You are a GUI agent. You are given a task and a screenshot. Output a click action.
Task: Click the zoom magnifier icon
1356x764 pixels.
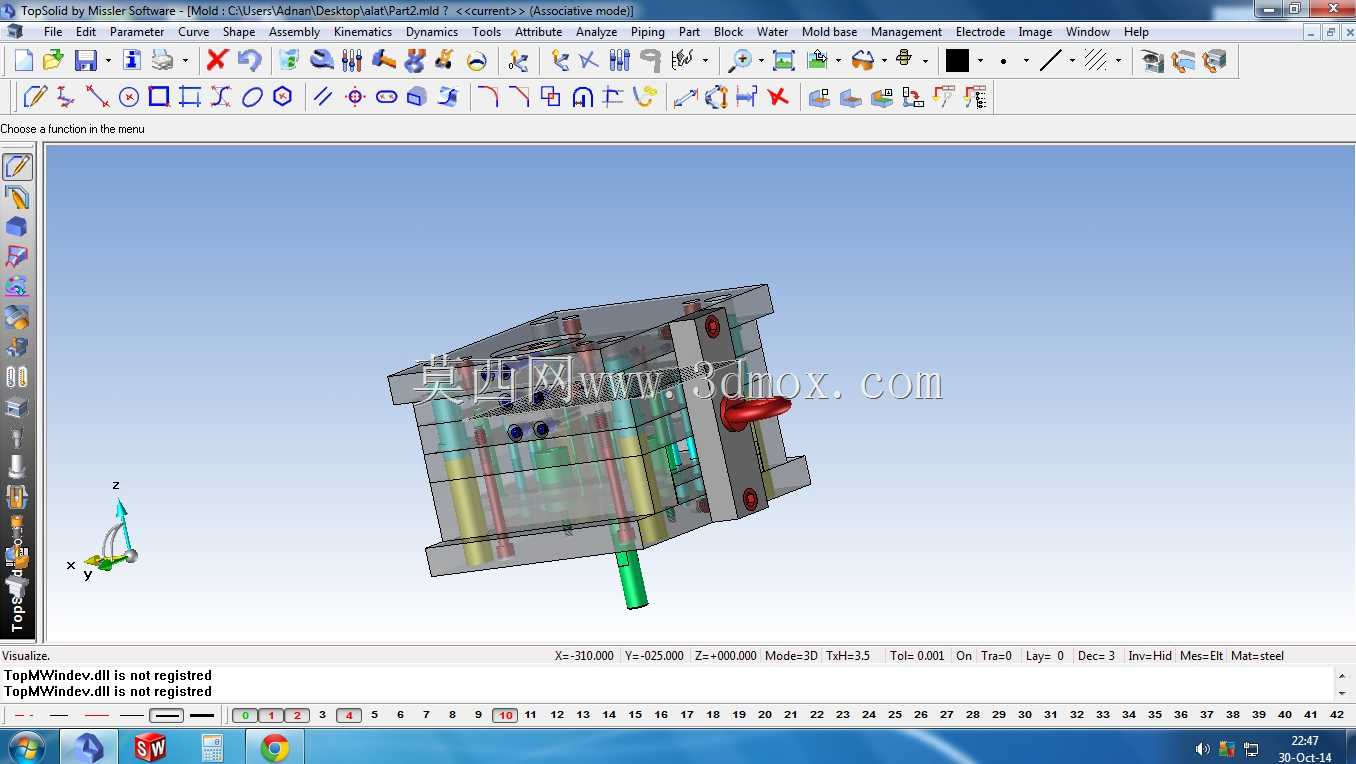click(x=739, y=60)
